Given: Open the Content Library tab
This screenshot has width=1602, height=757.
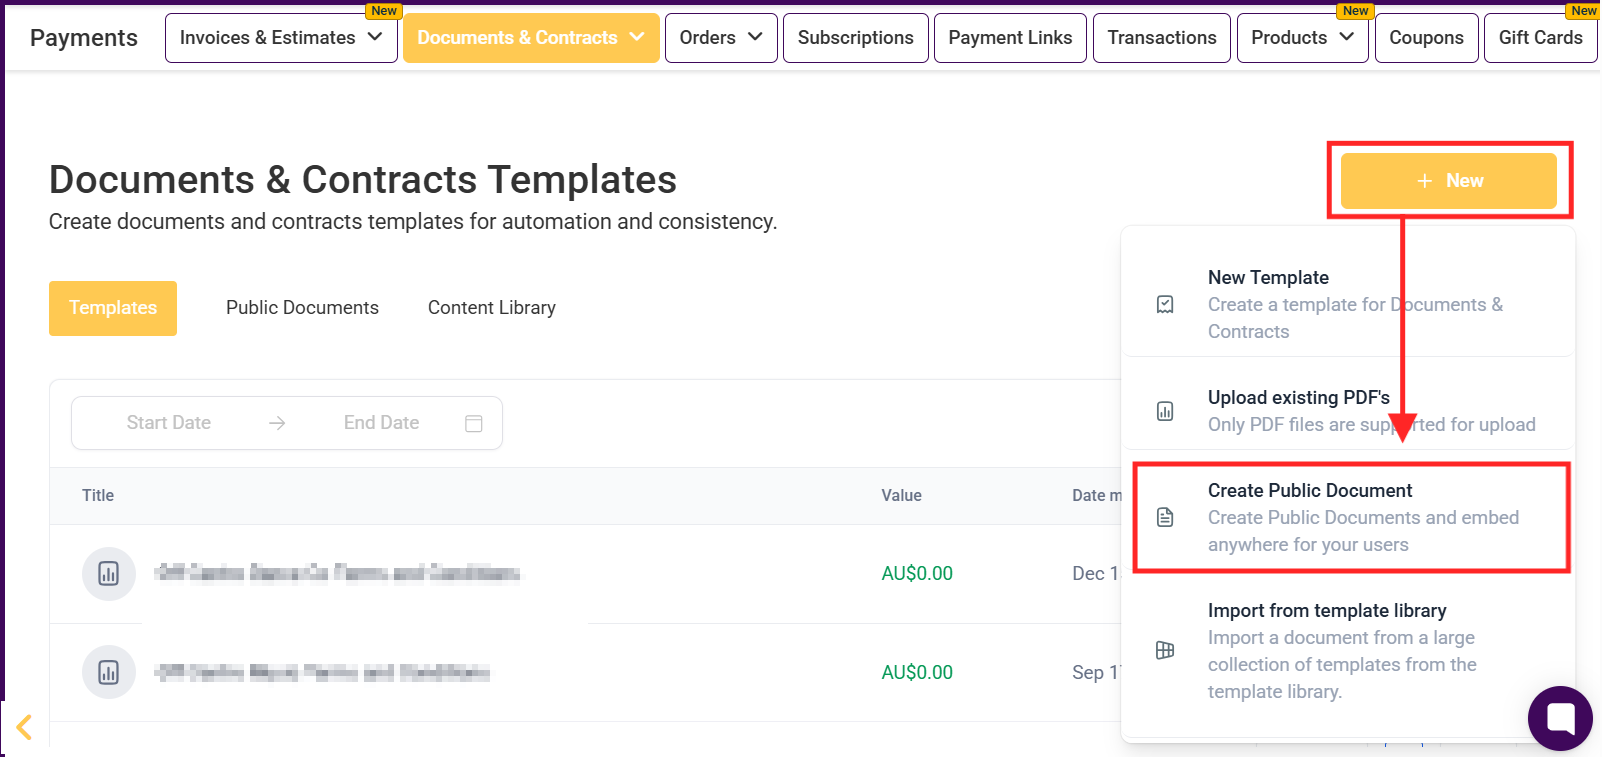Looking at the screenshot, I should pyautogui.click(x=492, y=308).
